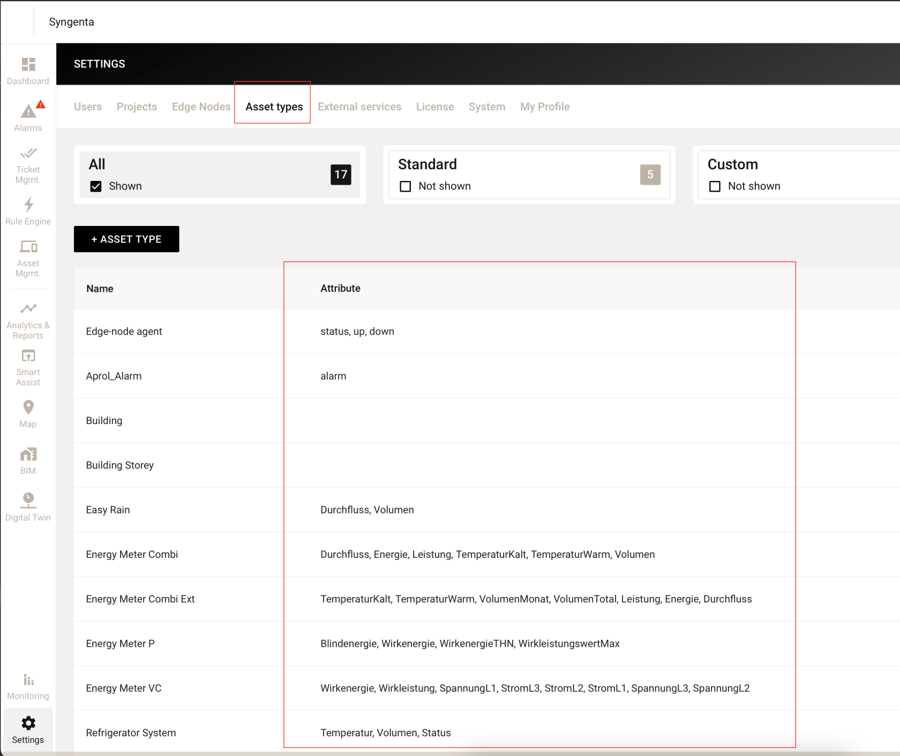Open the Monitoring bars icon
The height and width of the screenshot is (756, 900).
pos(28,680)
